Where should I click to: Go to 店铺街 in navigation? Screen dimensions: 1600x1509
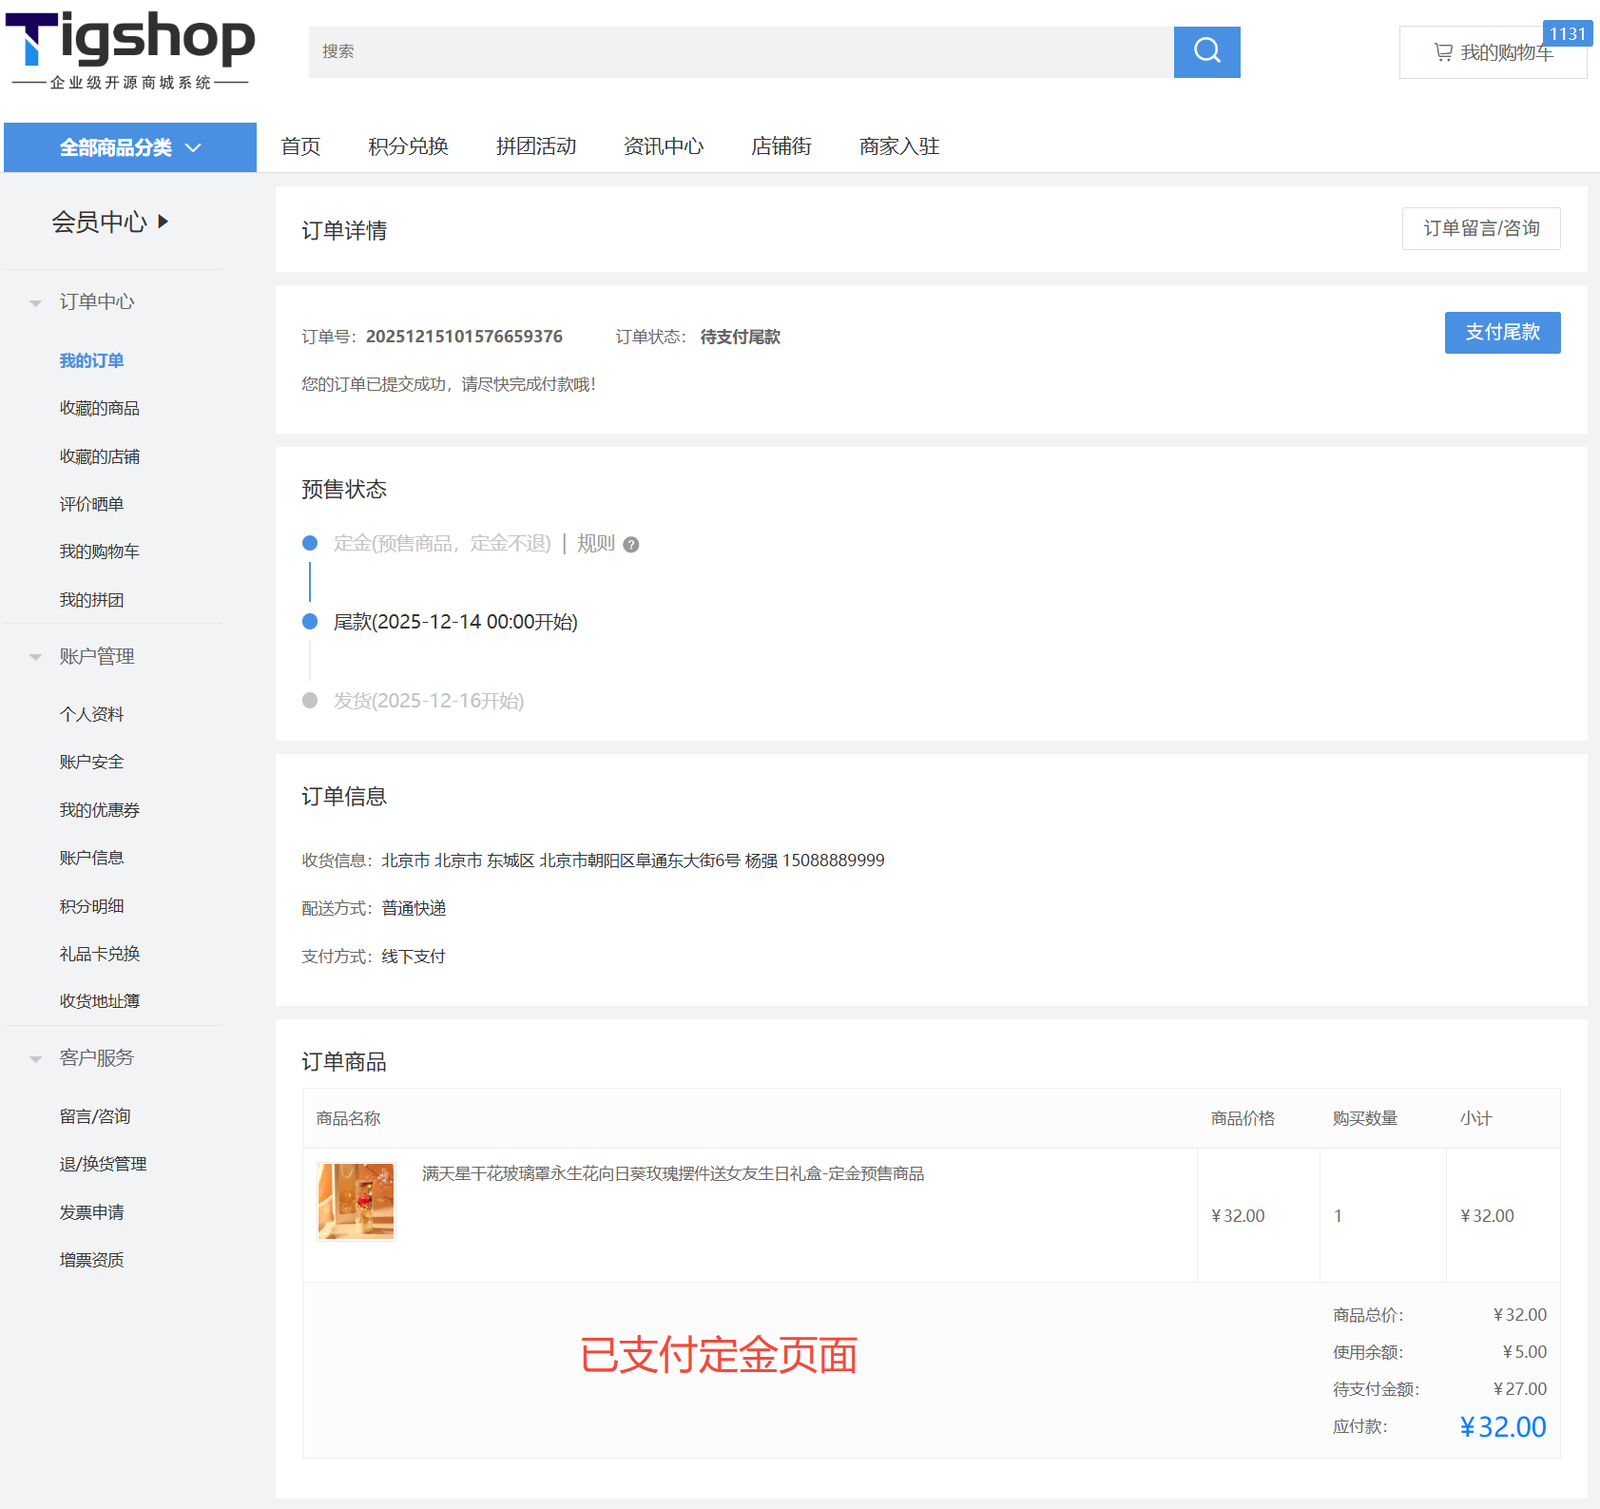click(x=781, y=147)
